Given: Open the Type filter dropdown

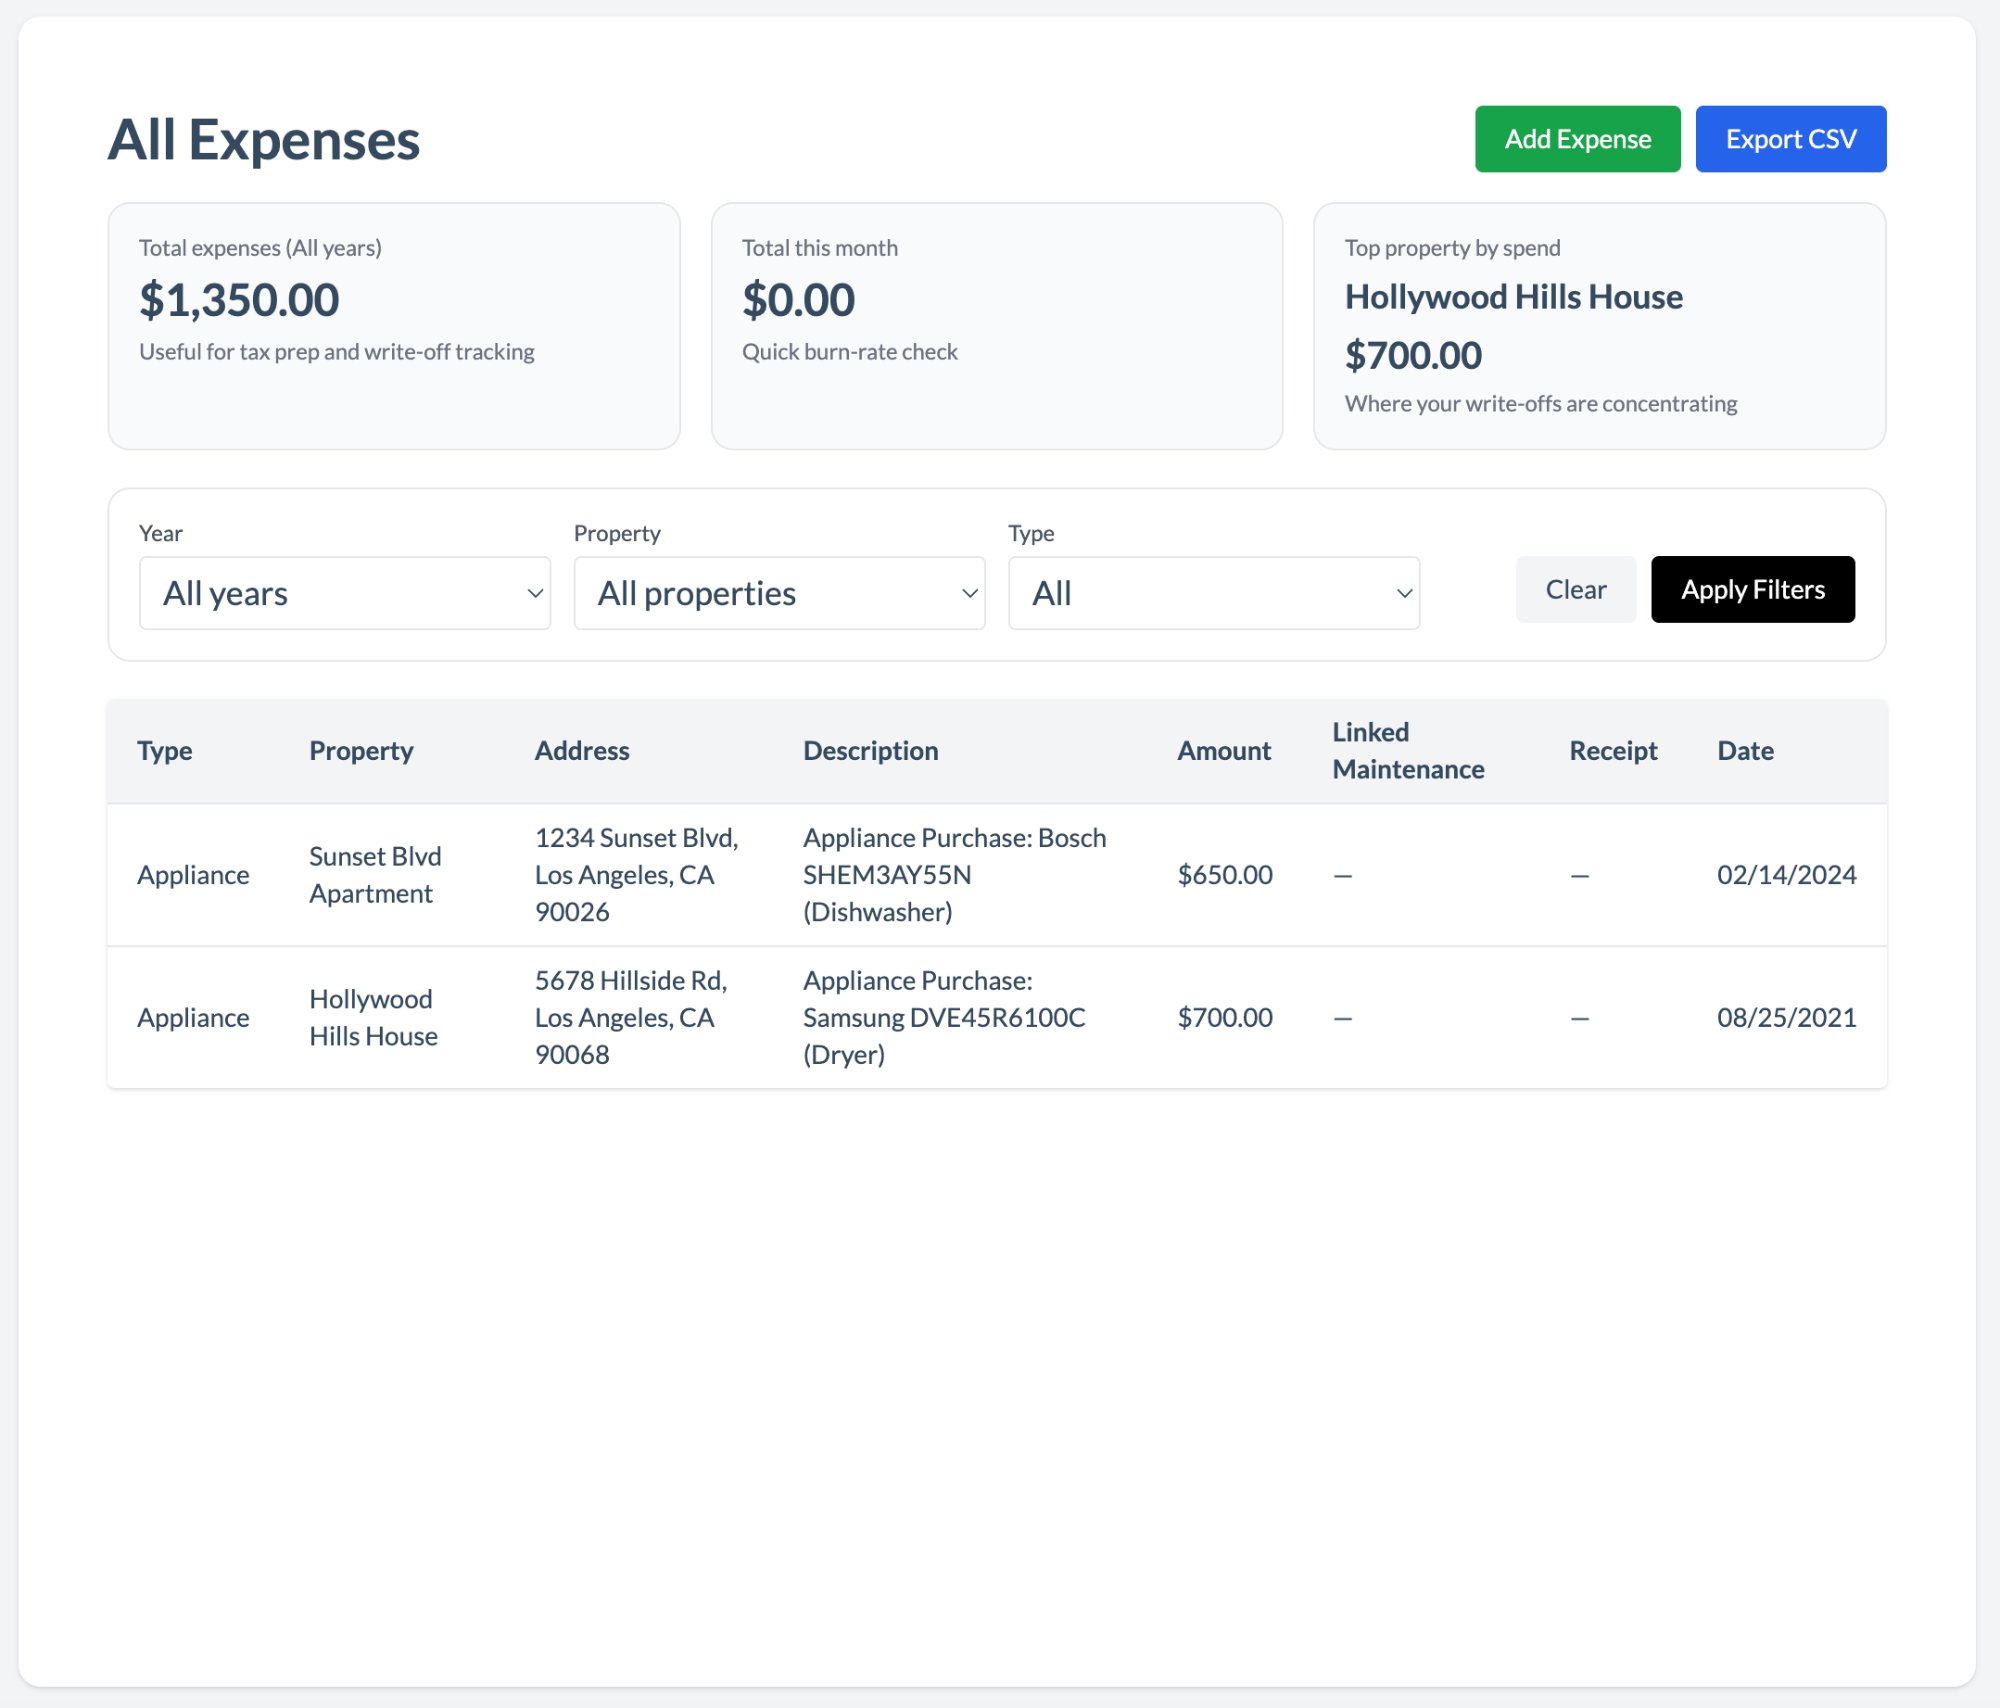Looking at the screenshot, I should (x=1214, y=592).
